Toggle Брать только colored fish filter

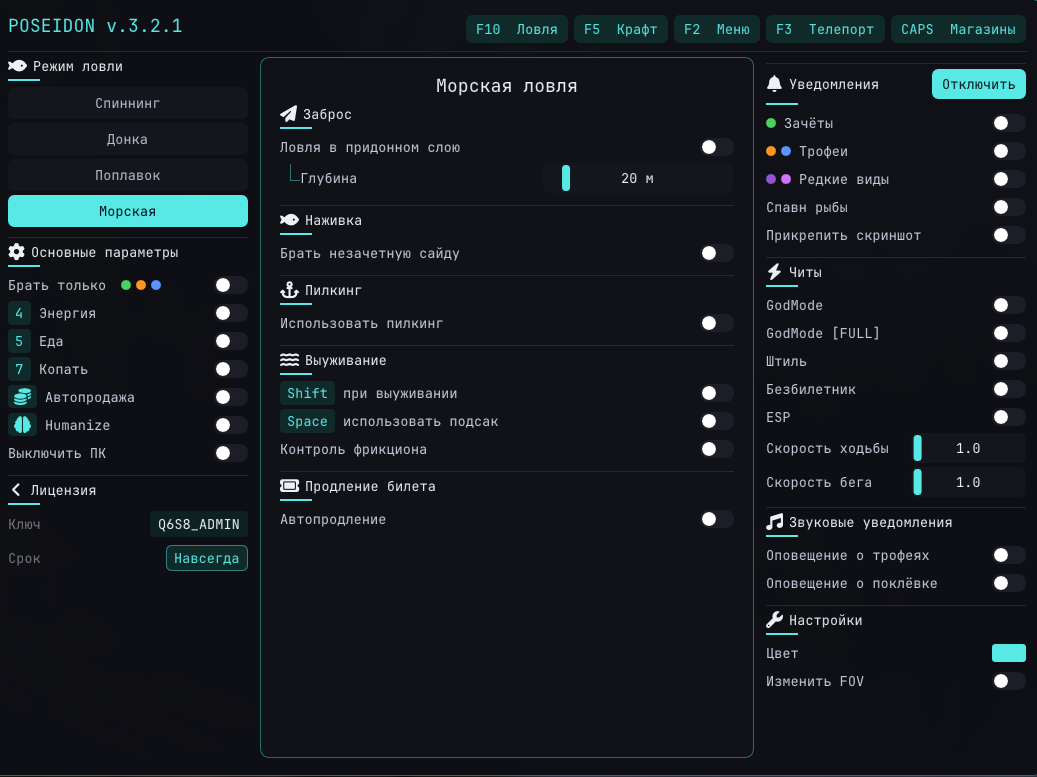pos(231,285)
